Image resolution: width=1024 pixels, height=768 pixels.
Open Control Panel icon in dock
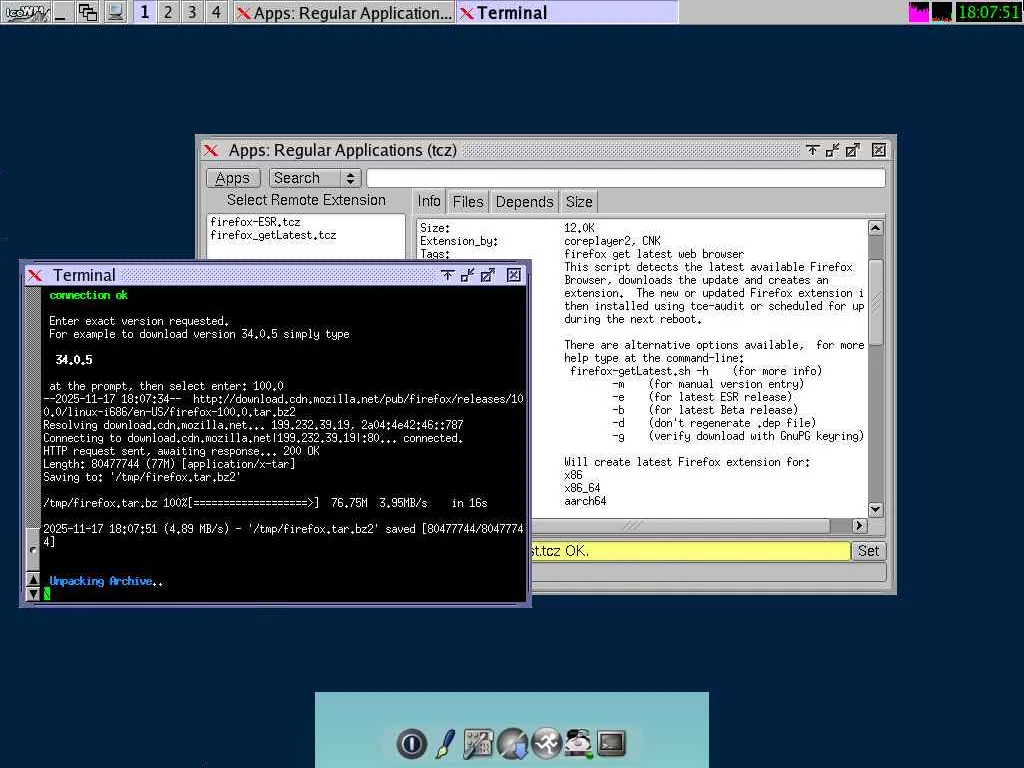(478, 743)
